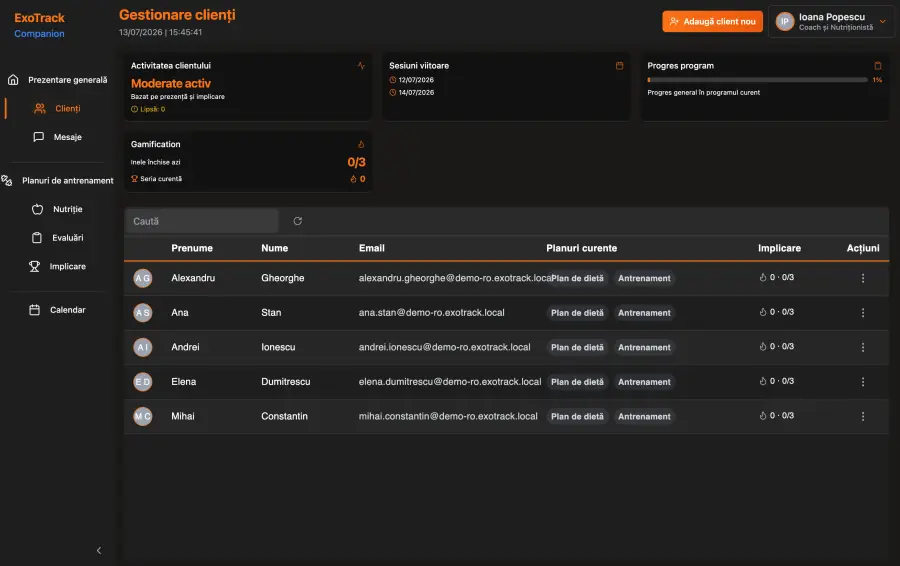
Task: Click the surname Dumitrescu
Action: click(286, 382)
